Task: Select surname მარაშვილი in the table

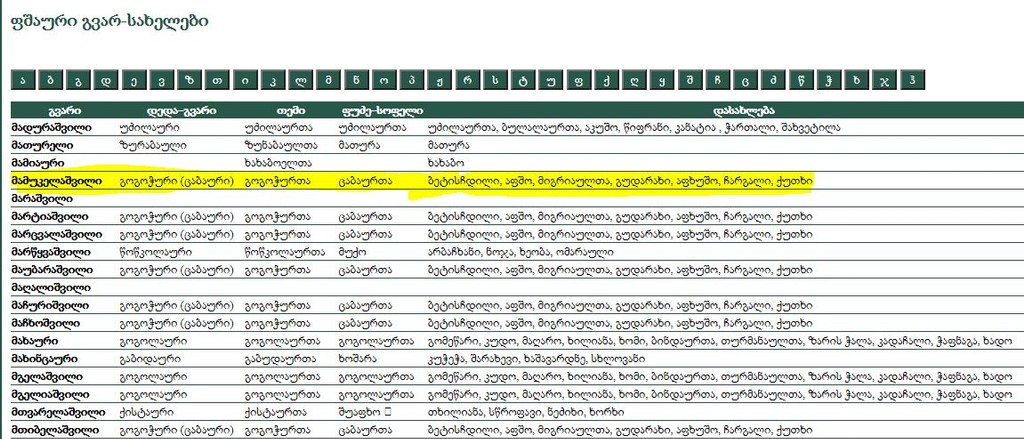Action: [x=42, y=199]
